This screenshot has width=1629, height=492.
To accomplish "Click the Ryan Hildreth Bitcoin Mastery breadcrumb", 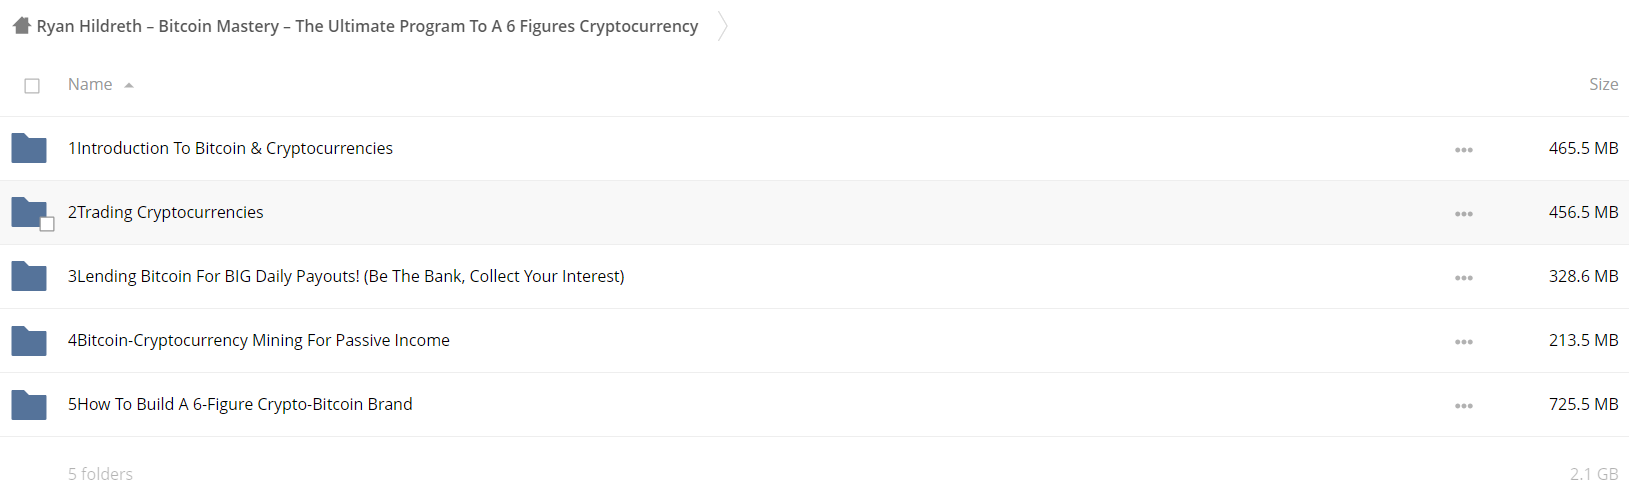I will pyautogui.click(x=367, y=26).
